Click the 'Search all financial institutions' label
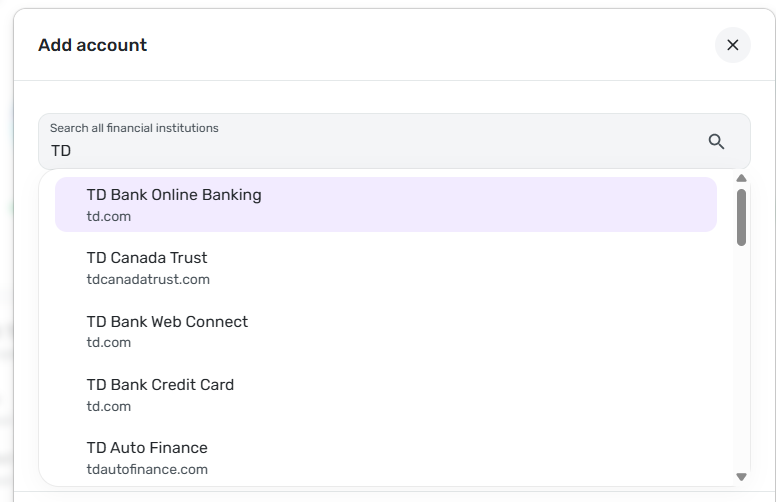This screenshot has width=776, height=502. pyautogui.click(x=134, y=128)
